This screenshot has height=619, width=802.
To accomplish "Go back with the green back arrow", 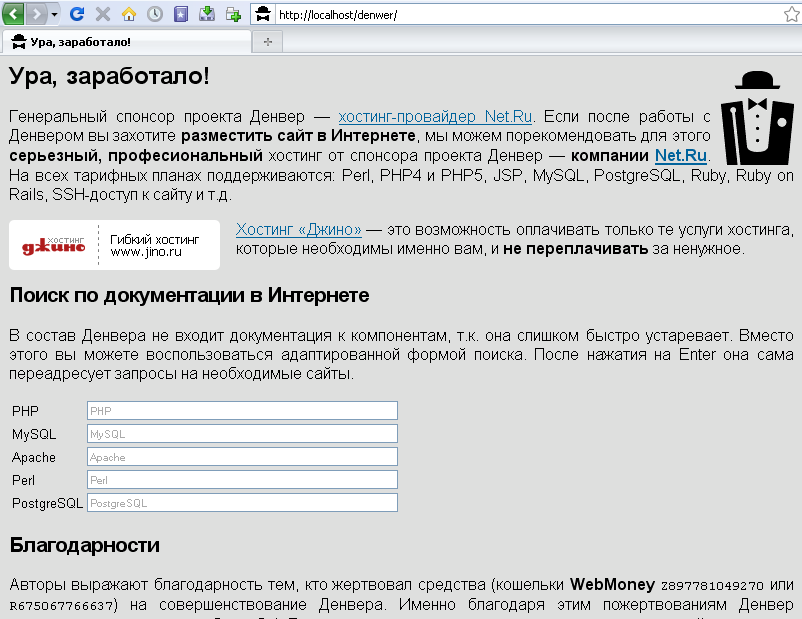I will 13,14.
